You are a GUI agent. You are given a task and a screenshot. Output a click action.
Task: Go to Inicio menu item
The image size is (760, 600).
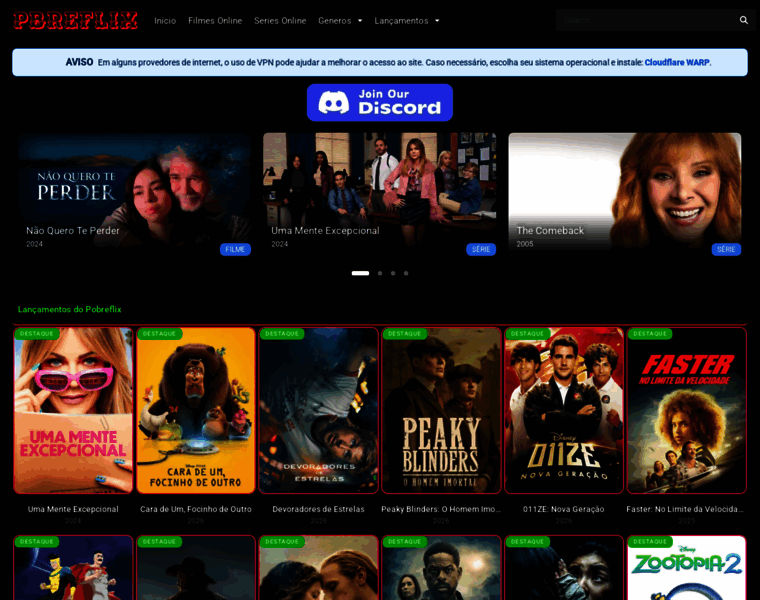[165, 20]
